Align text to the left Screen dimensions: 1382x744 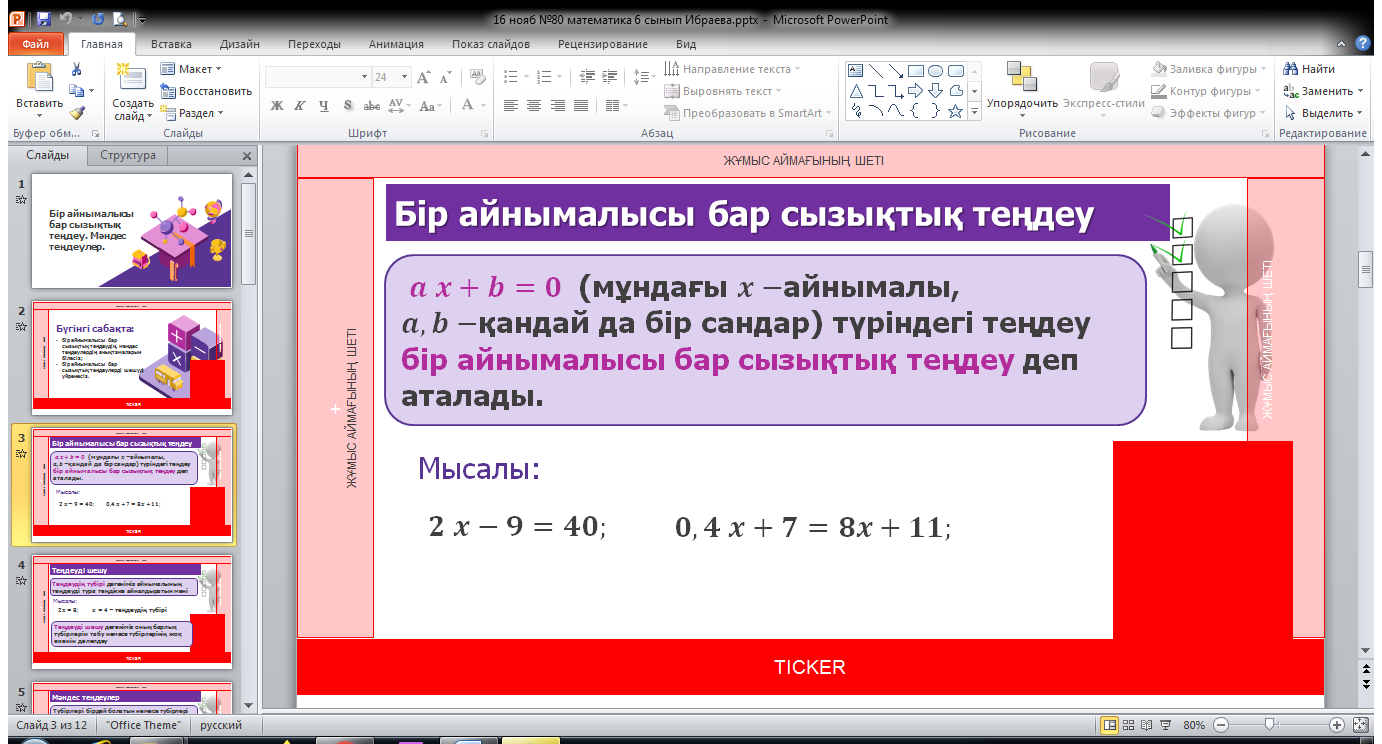coord(511,105)
